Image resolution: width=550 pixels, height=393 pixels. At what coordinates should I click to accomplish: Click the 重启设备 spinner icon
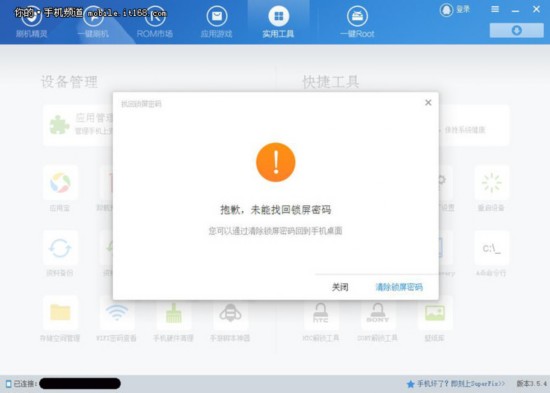pyautogui.click(x=491, y=183)
